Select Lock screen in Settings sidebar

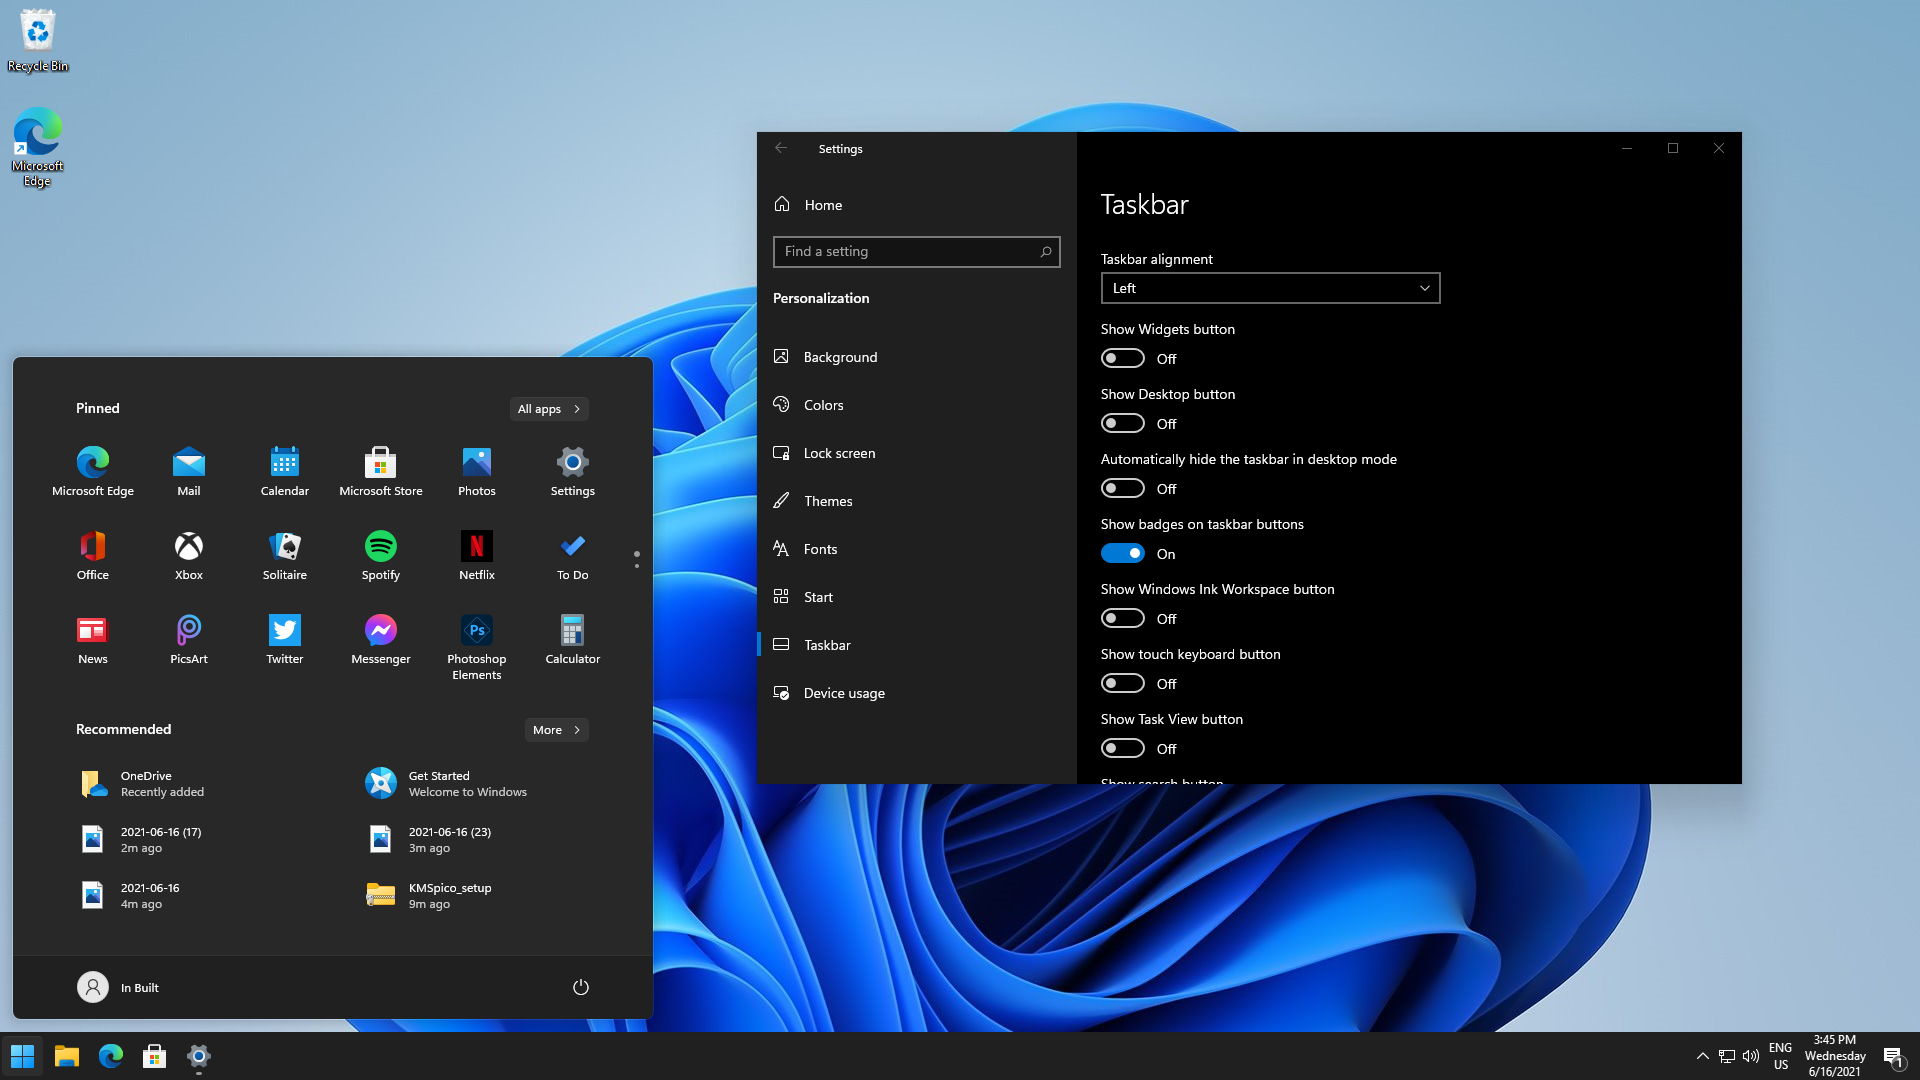[839, 453]
